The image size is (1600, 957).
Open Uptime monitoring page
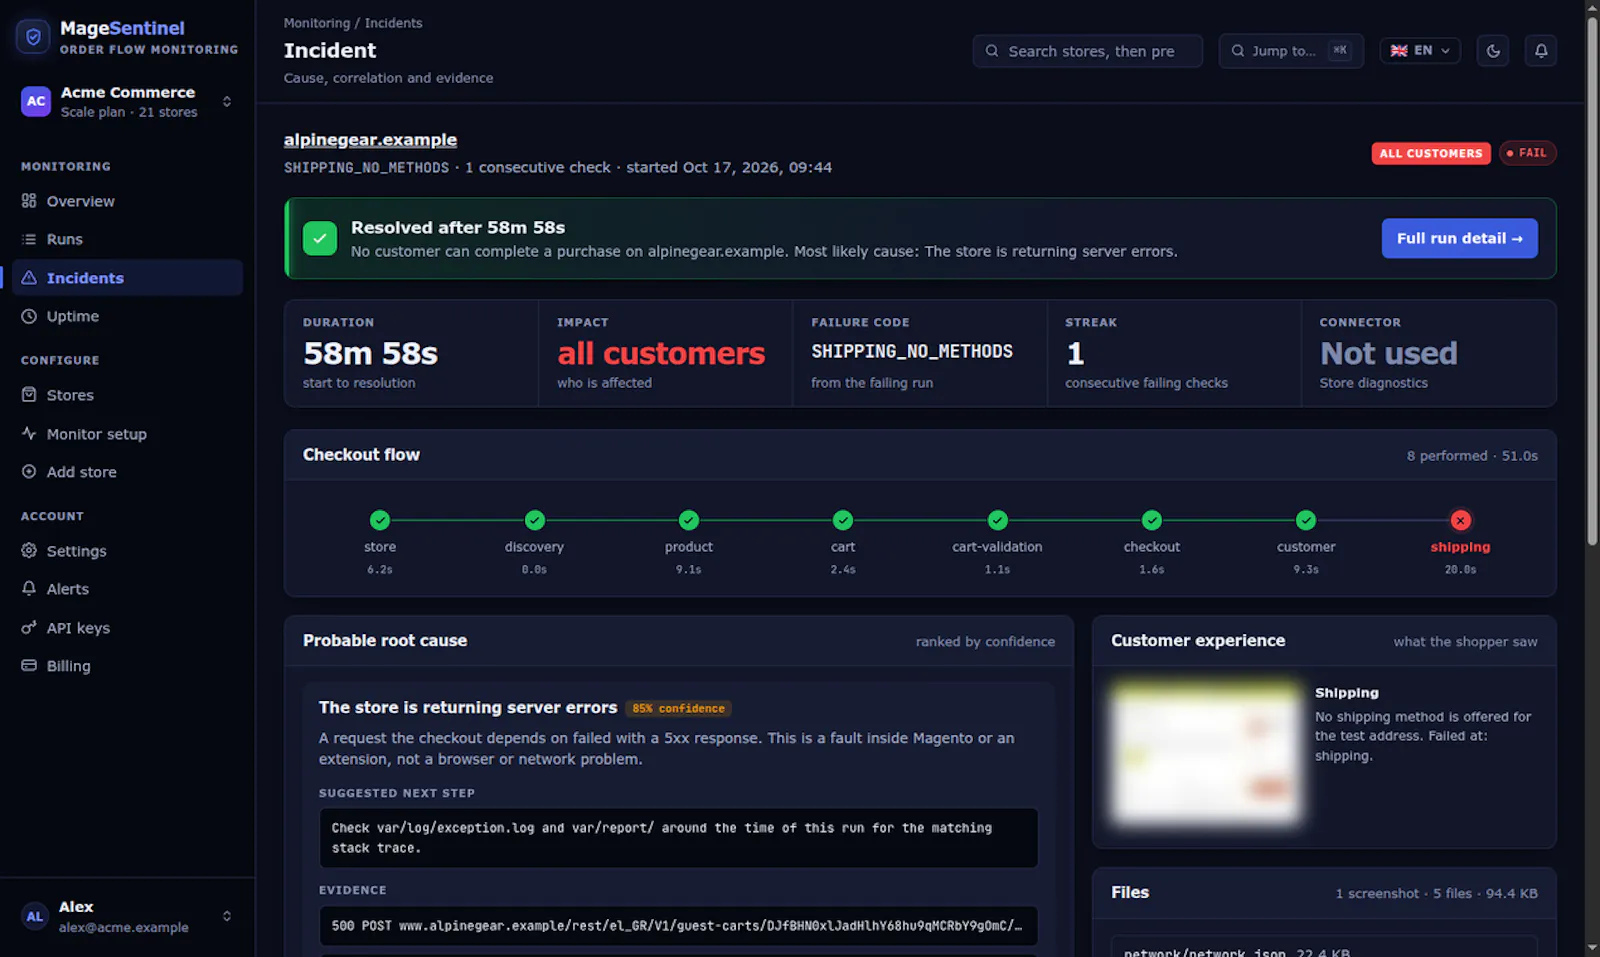click(x=127, y=316)
